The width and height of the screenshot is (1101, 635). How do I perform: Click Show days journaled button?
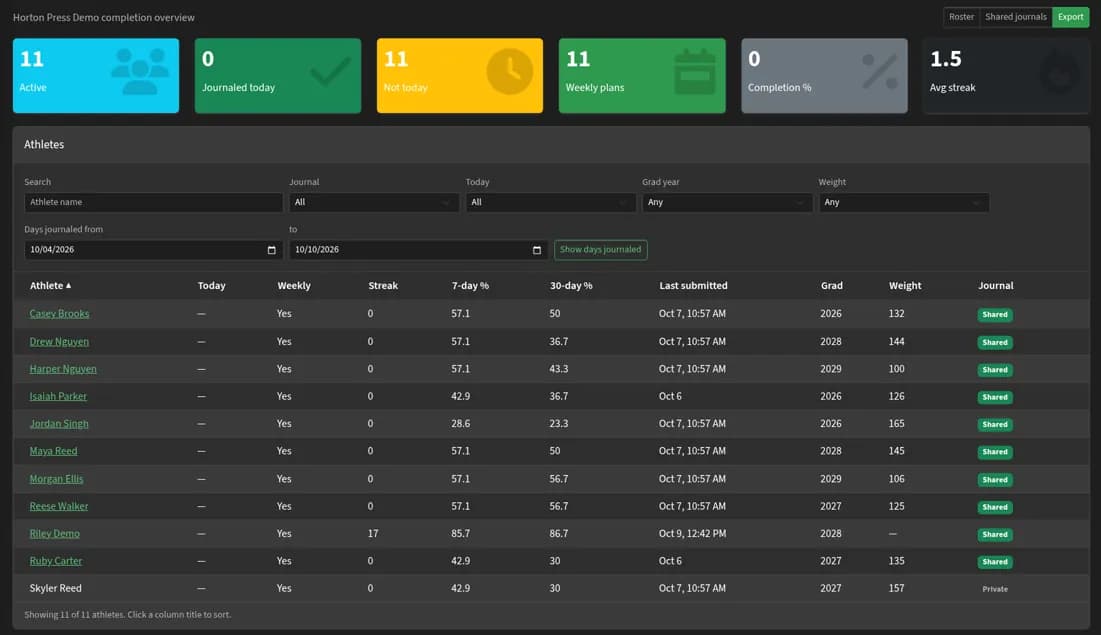600,249
